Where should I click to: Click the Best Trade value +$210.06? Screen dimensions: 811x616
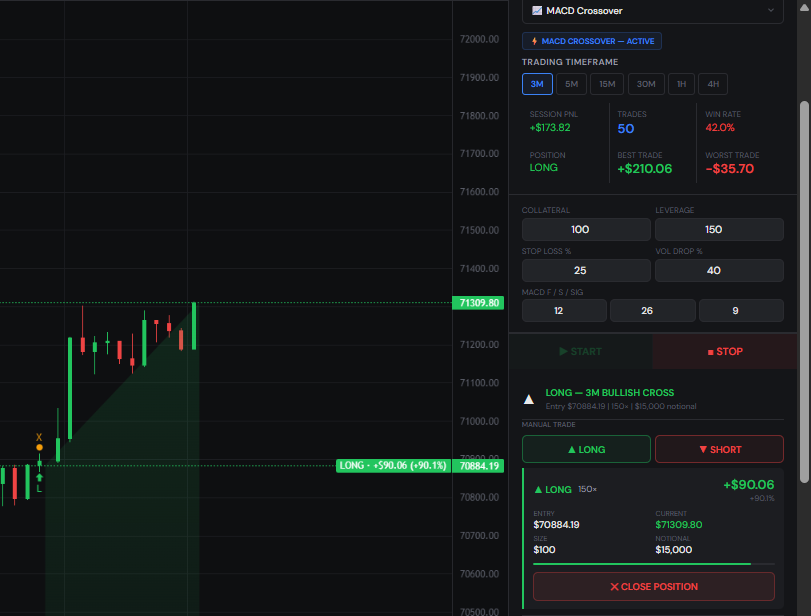click(644, 169)
